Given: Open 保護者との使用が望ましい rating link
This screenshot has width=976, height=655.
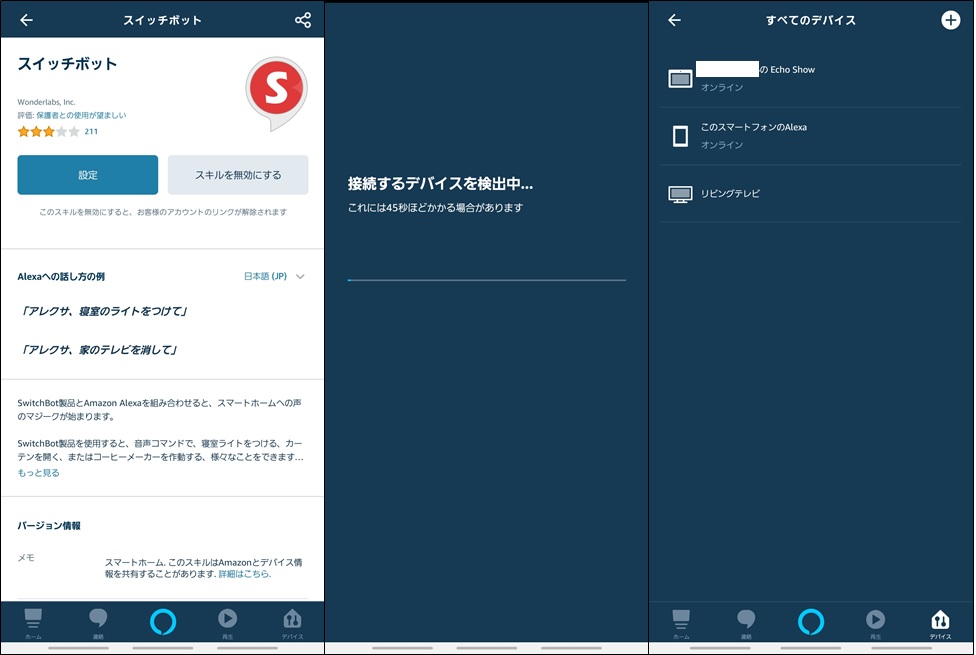Looking at the screenshot, I should pyautogui.click(x=81, y=115).
